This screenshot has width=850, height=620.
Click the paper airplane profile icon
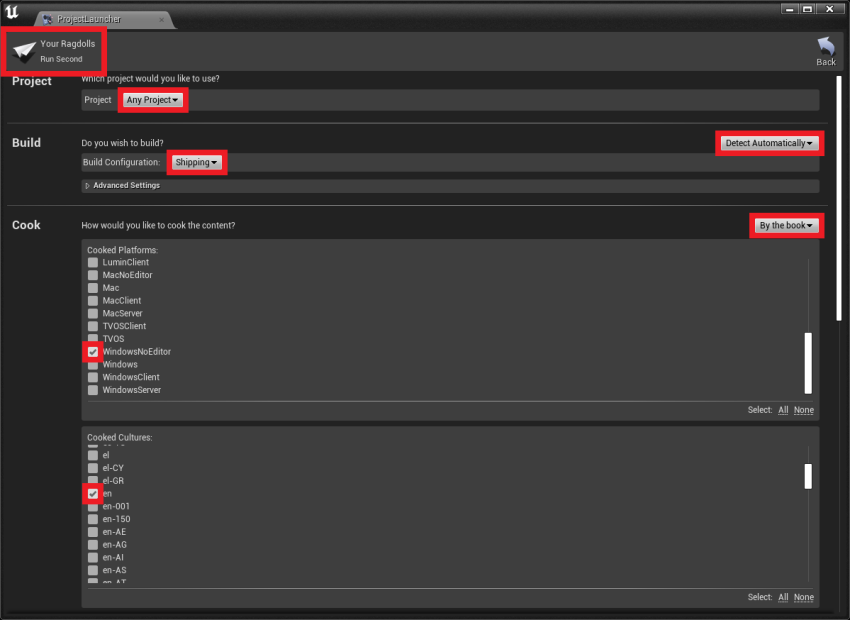pyautogui.click(x=24, y=51)
